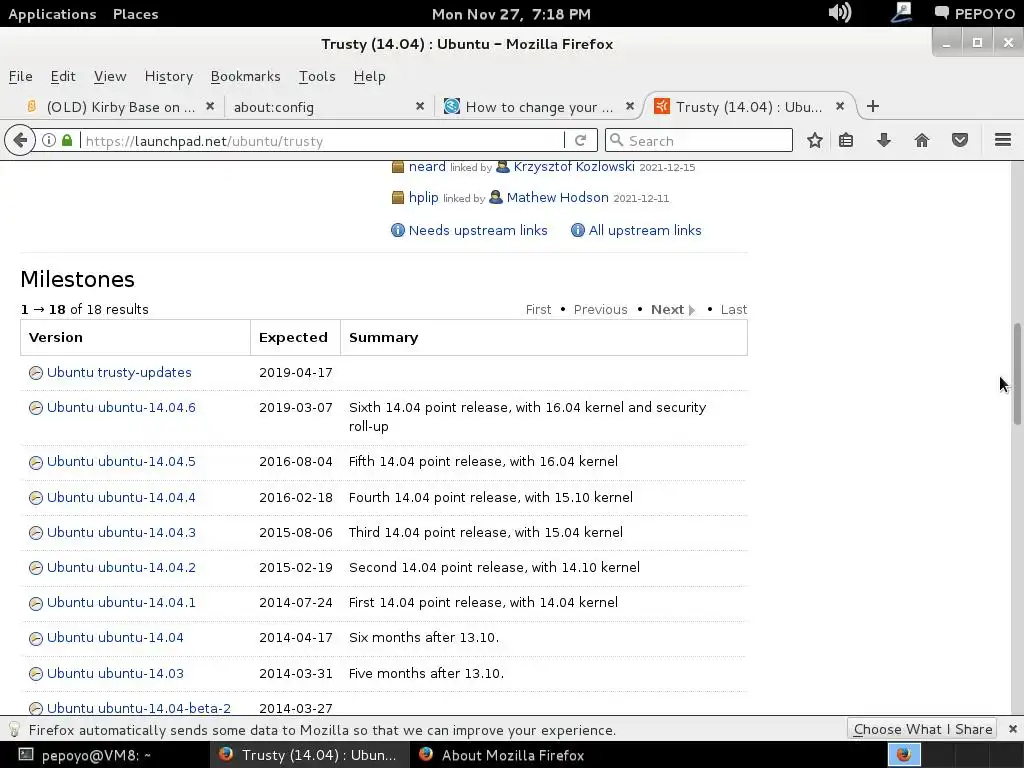Click the Choose What I Share button
Image resolution: width=1024 pixels, height=768 pixels.
pos(922,729)
